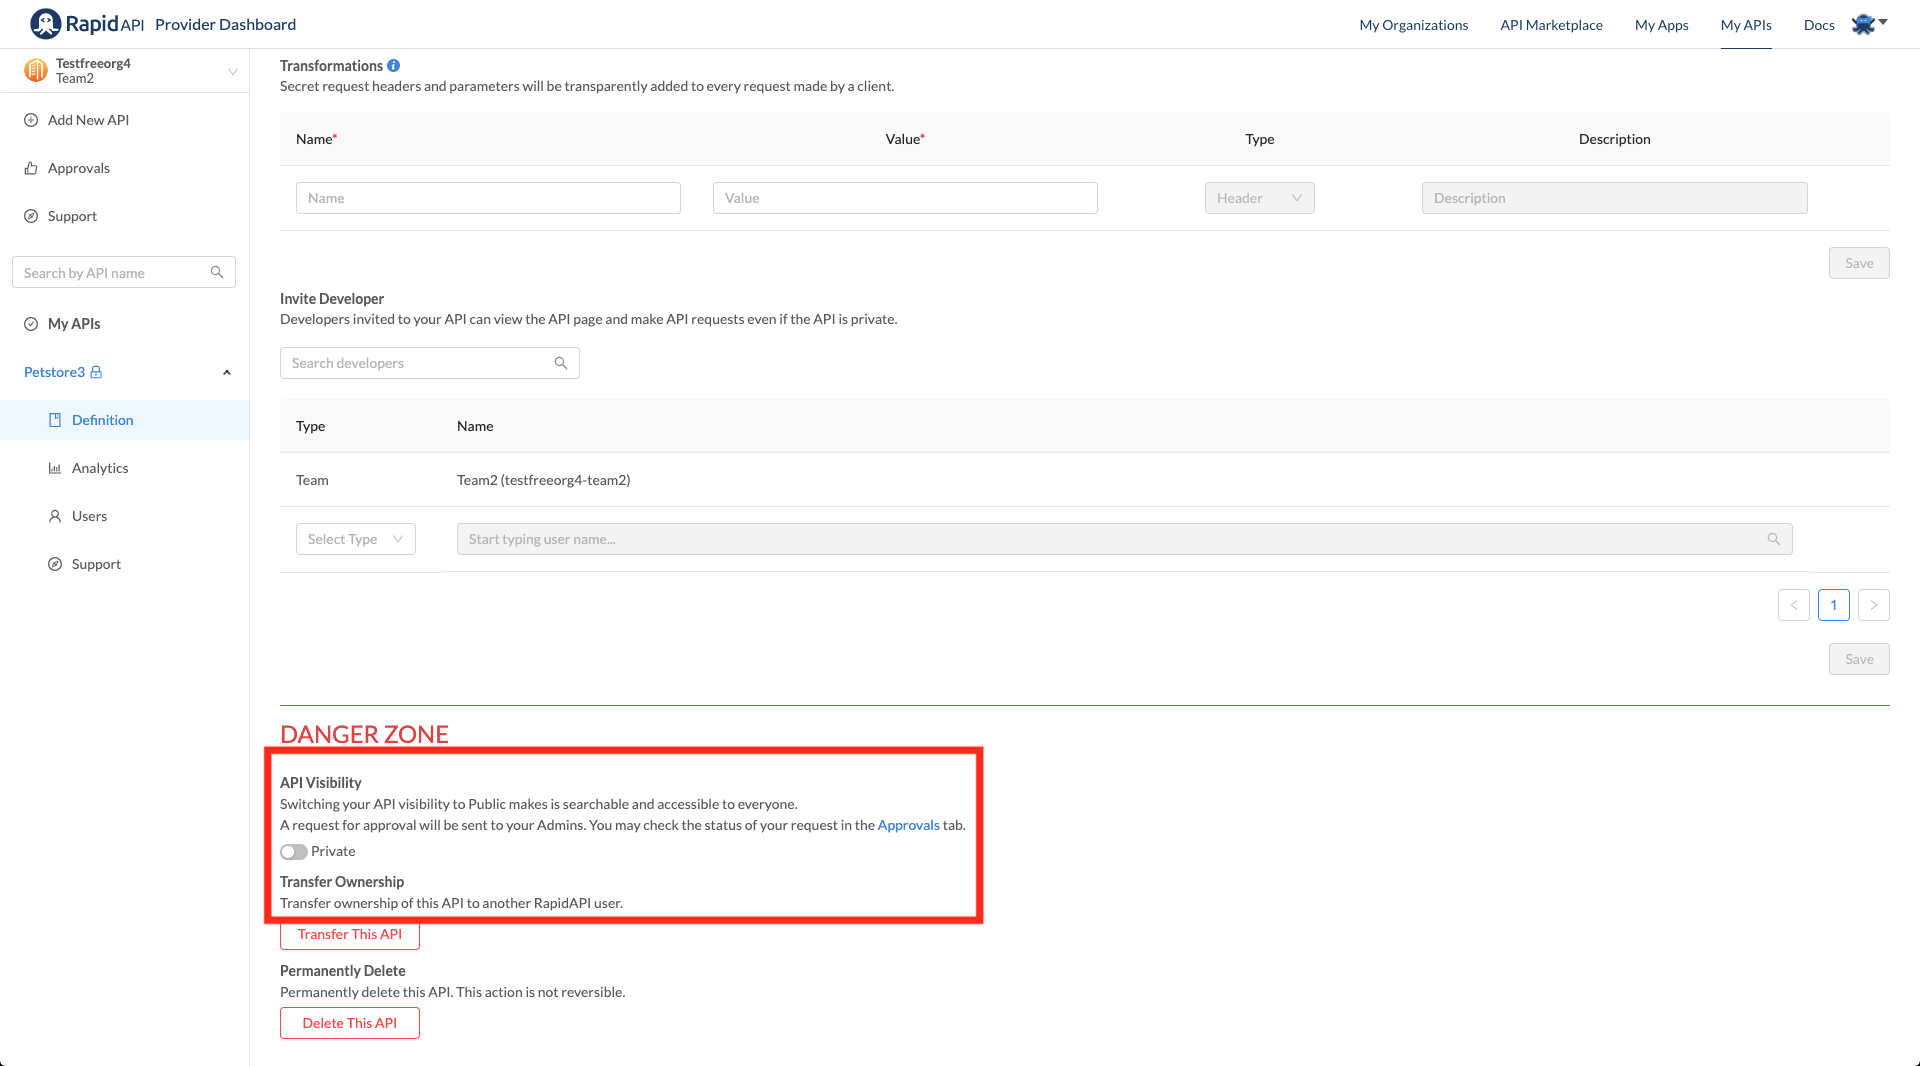Click the Definition book icon

point(55,420)
